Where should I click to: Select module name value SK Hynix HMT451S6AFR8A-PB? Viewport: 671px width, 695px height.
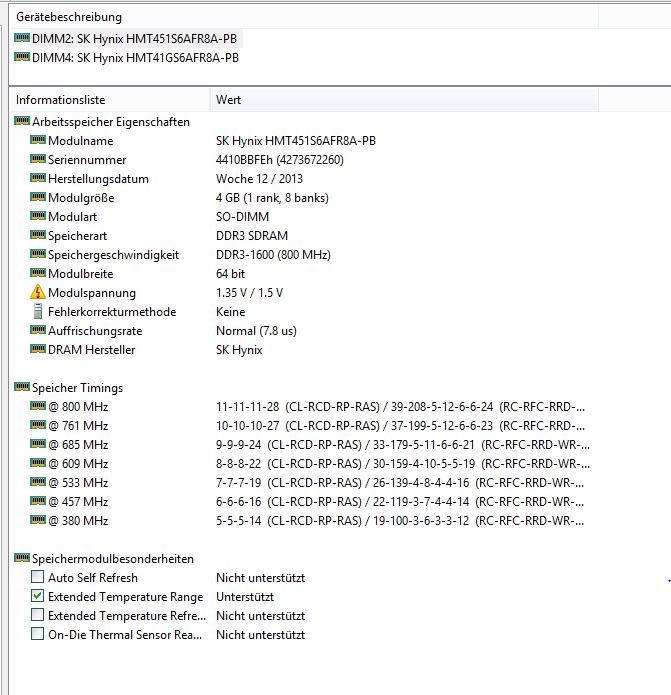296,141
